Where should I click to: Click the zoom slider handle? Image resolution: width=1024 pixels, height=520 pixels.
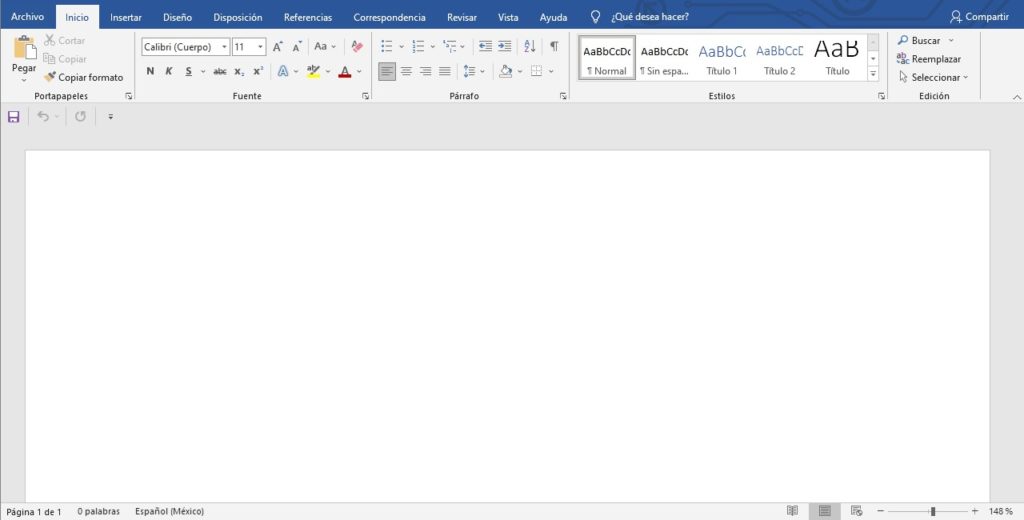pos(932,511)
